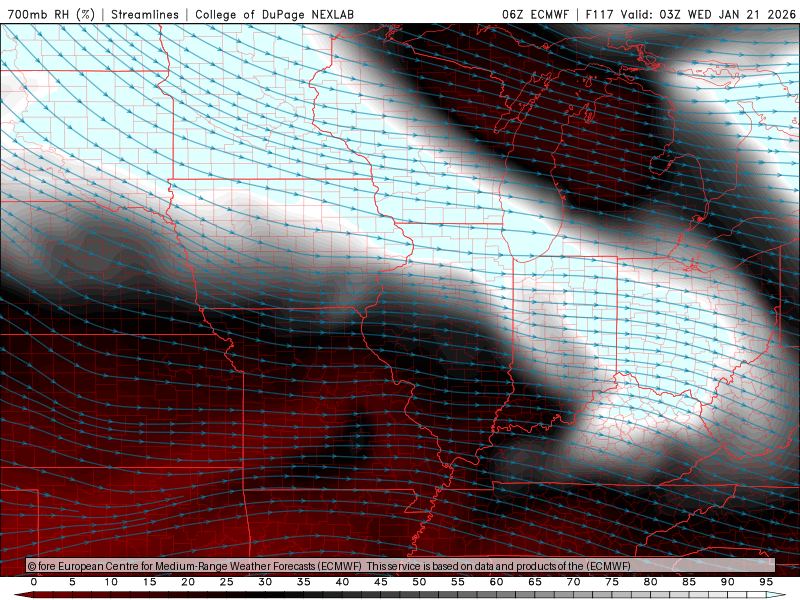Select the "65" colorbar scale label

pos(535,582)
